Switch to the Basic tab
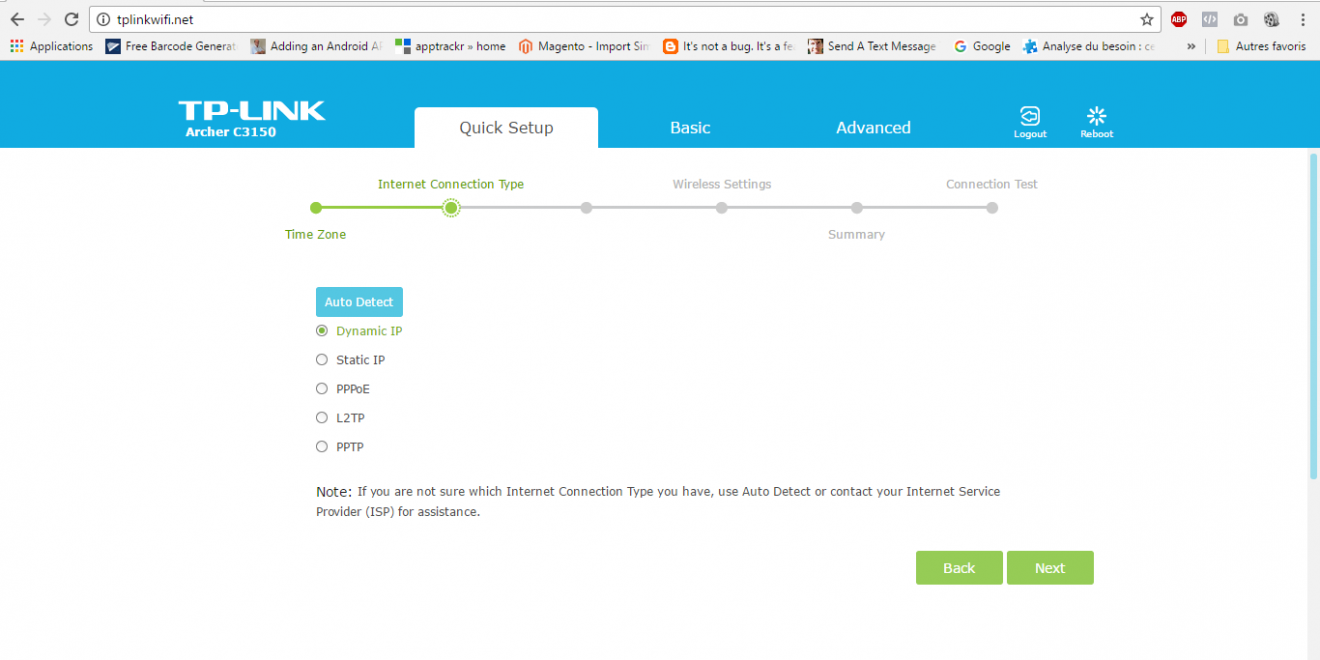 [690, 128]
